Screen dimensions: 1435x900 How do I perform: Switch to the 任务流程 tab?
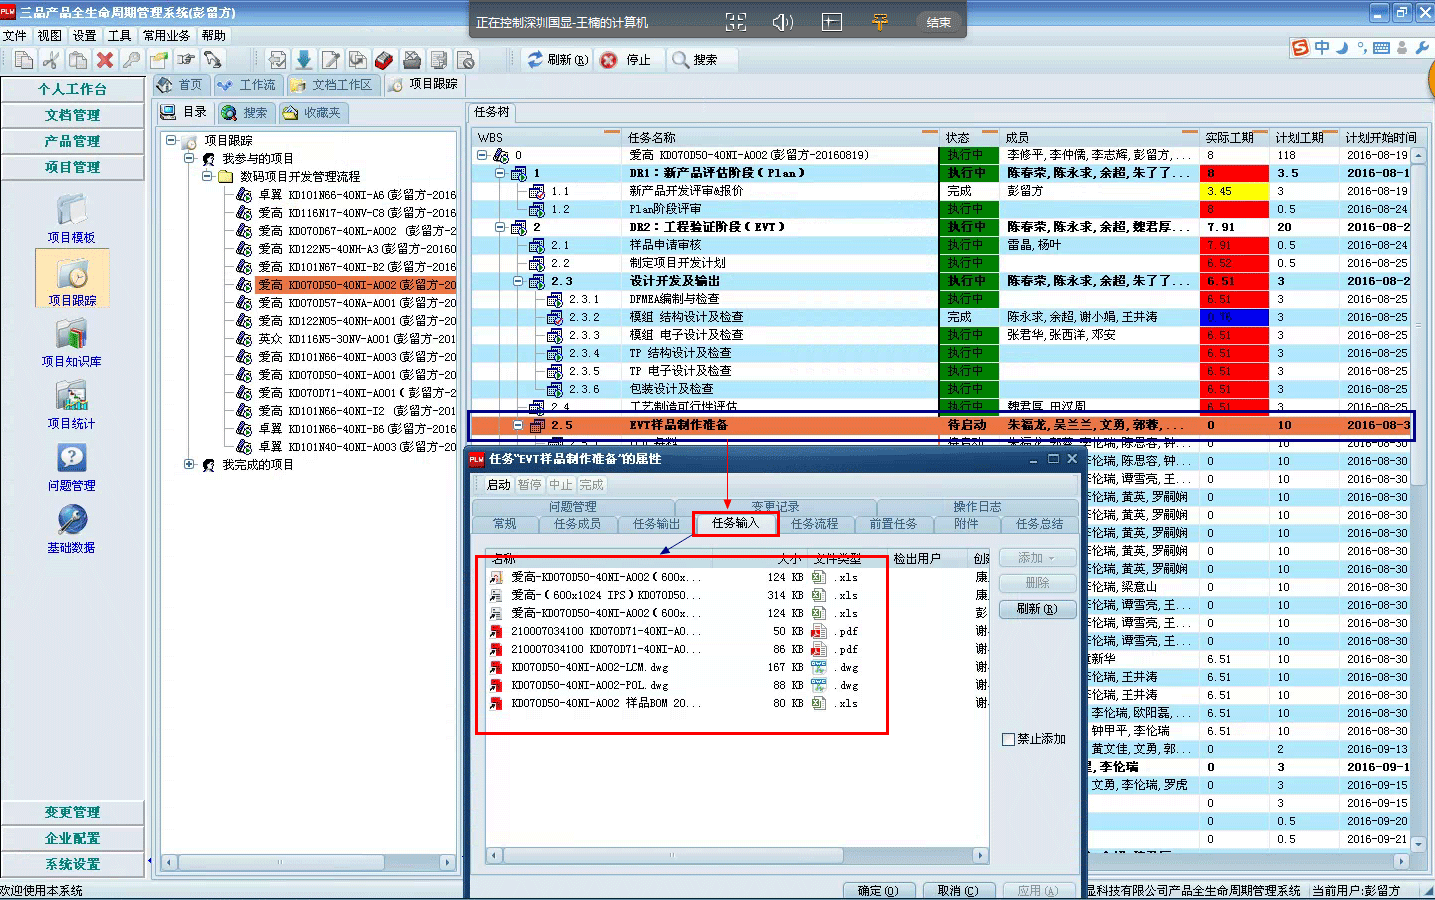(814, 524)
